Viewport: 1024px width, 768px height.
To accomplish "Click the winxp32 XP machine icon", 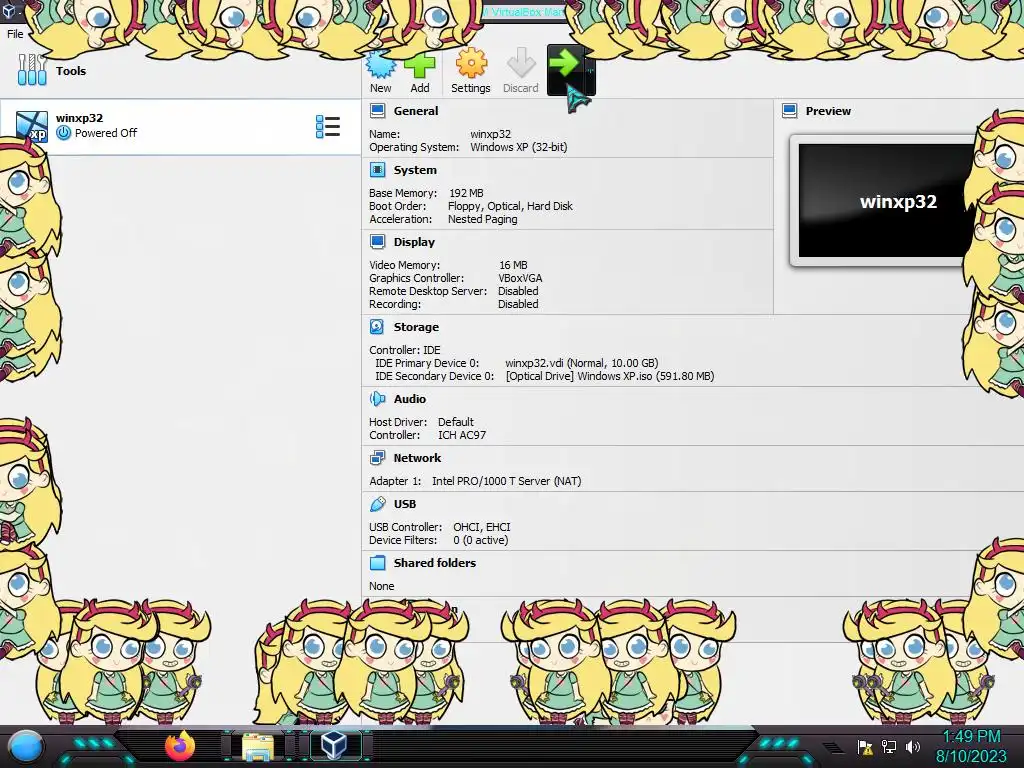I will (31, 126).
